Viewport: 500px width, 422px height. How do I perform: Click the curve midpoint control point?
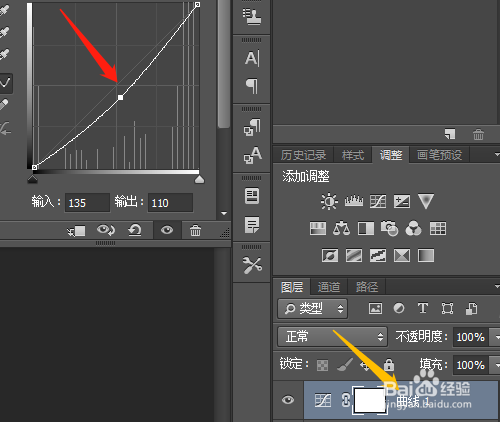click(x=120, y=97)
